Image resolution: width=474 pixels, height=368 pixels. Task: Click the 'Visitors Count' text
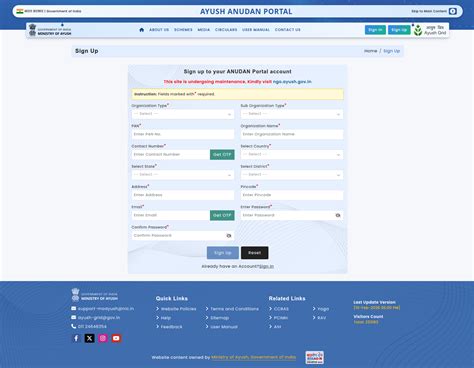click(368, 317)
